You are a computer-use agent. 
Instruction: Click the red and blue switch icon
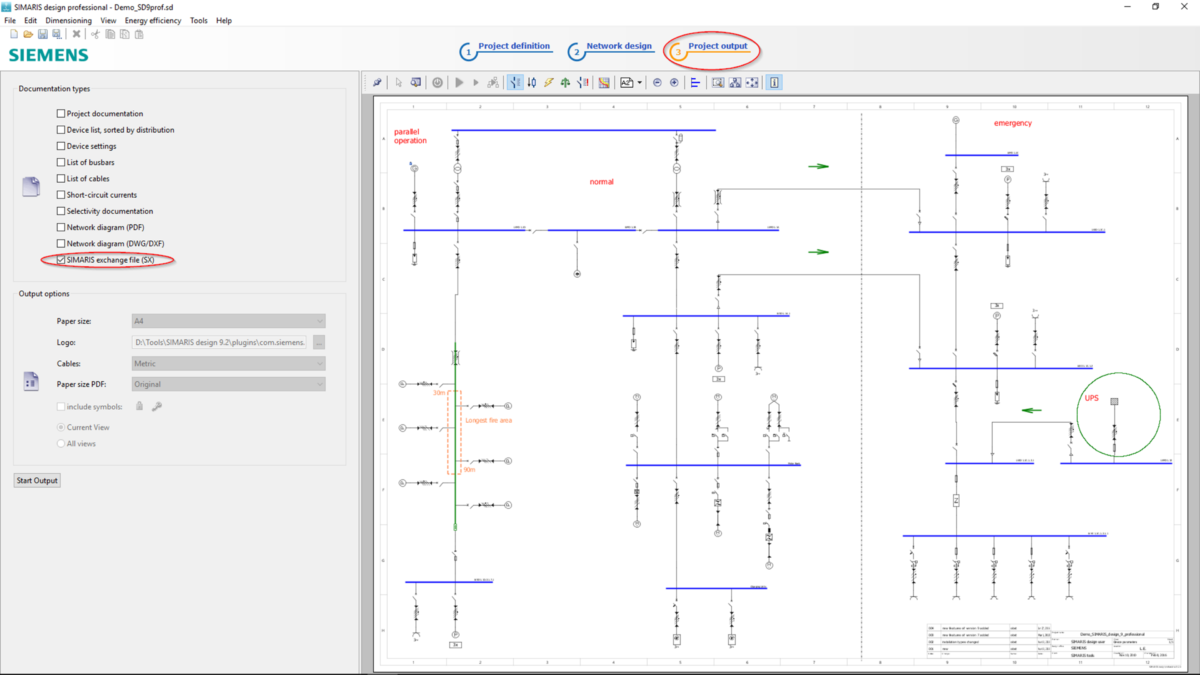(x=583, y=82)
